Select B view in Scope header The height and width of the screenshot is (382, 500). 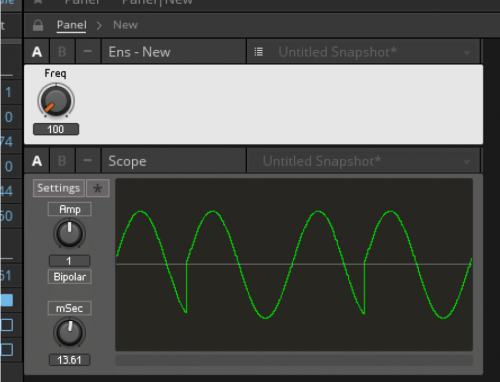pyautogui.click(x=62, y=161)
